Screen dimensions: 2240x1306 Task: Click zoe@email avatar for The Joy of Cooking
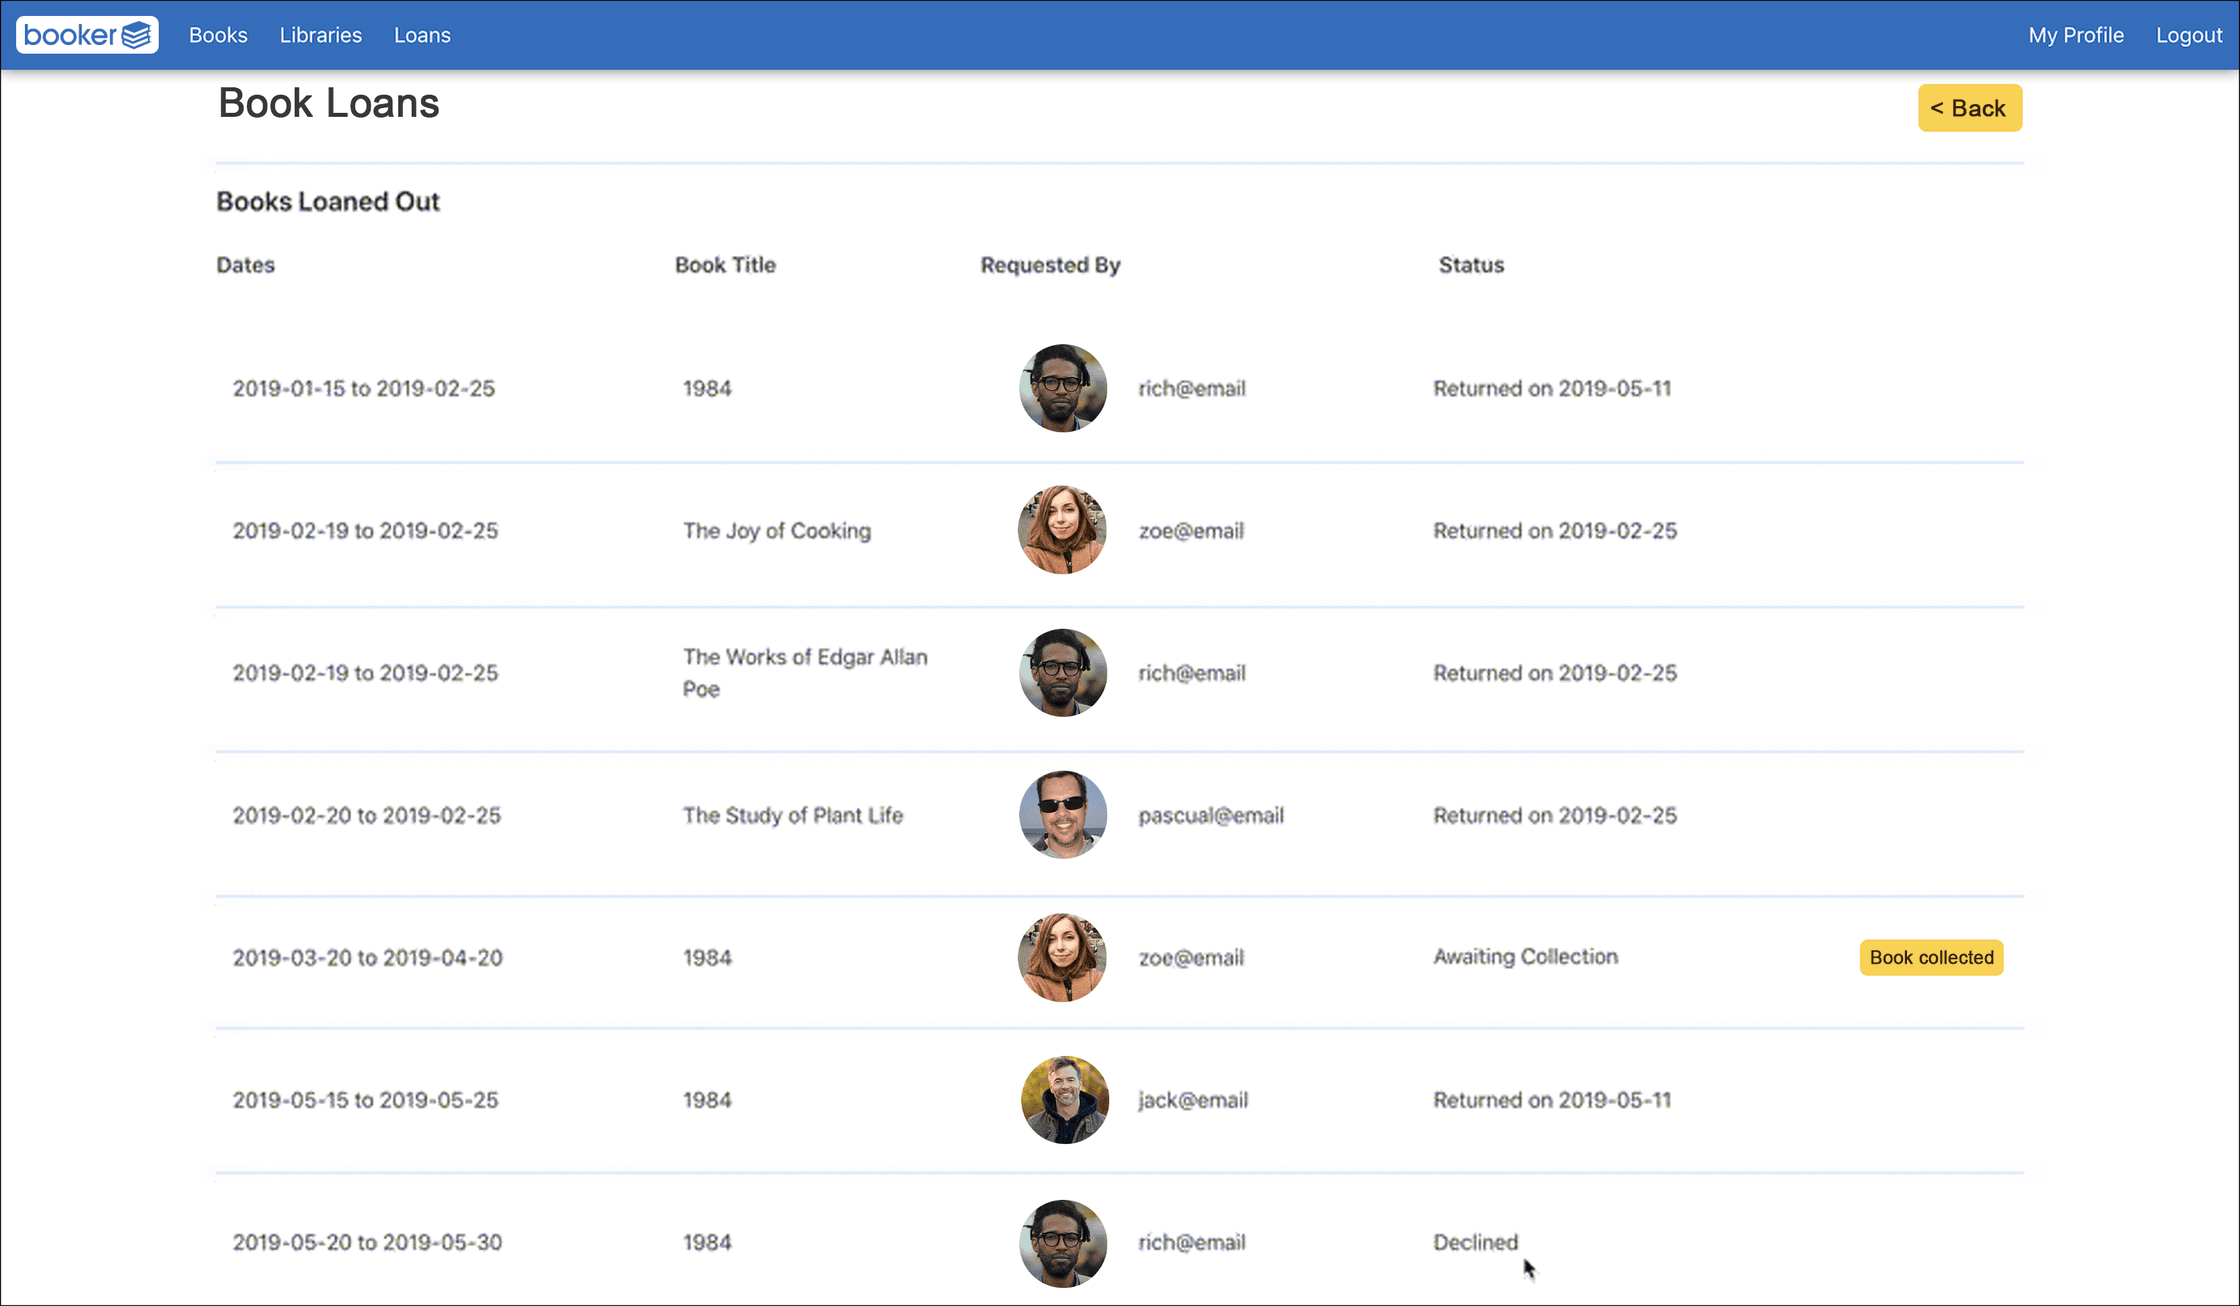point(1063,530)
